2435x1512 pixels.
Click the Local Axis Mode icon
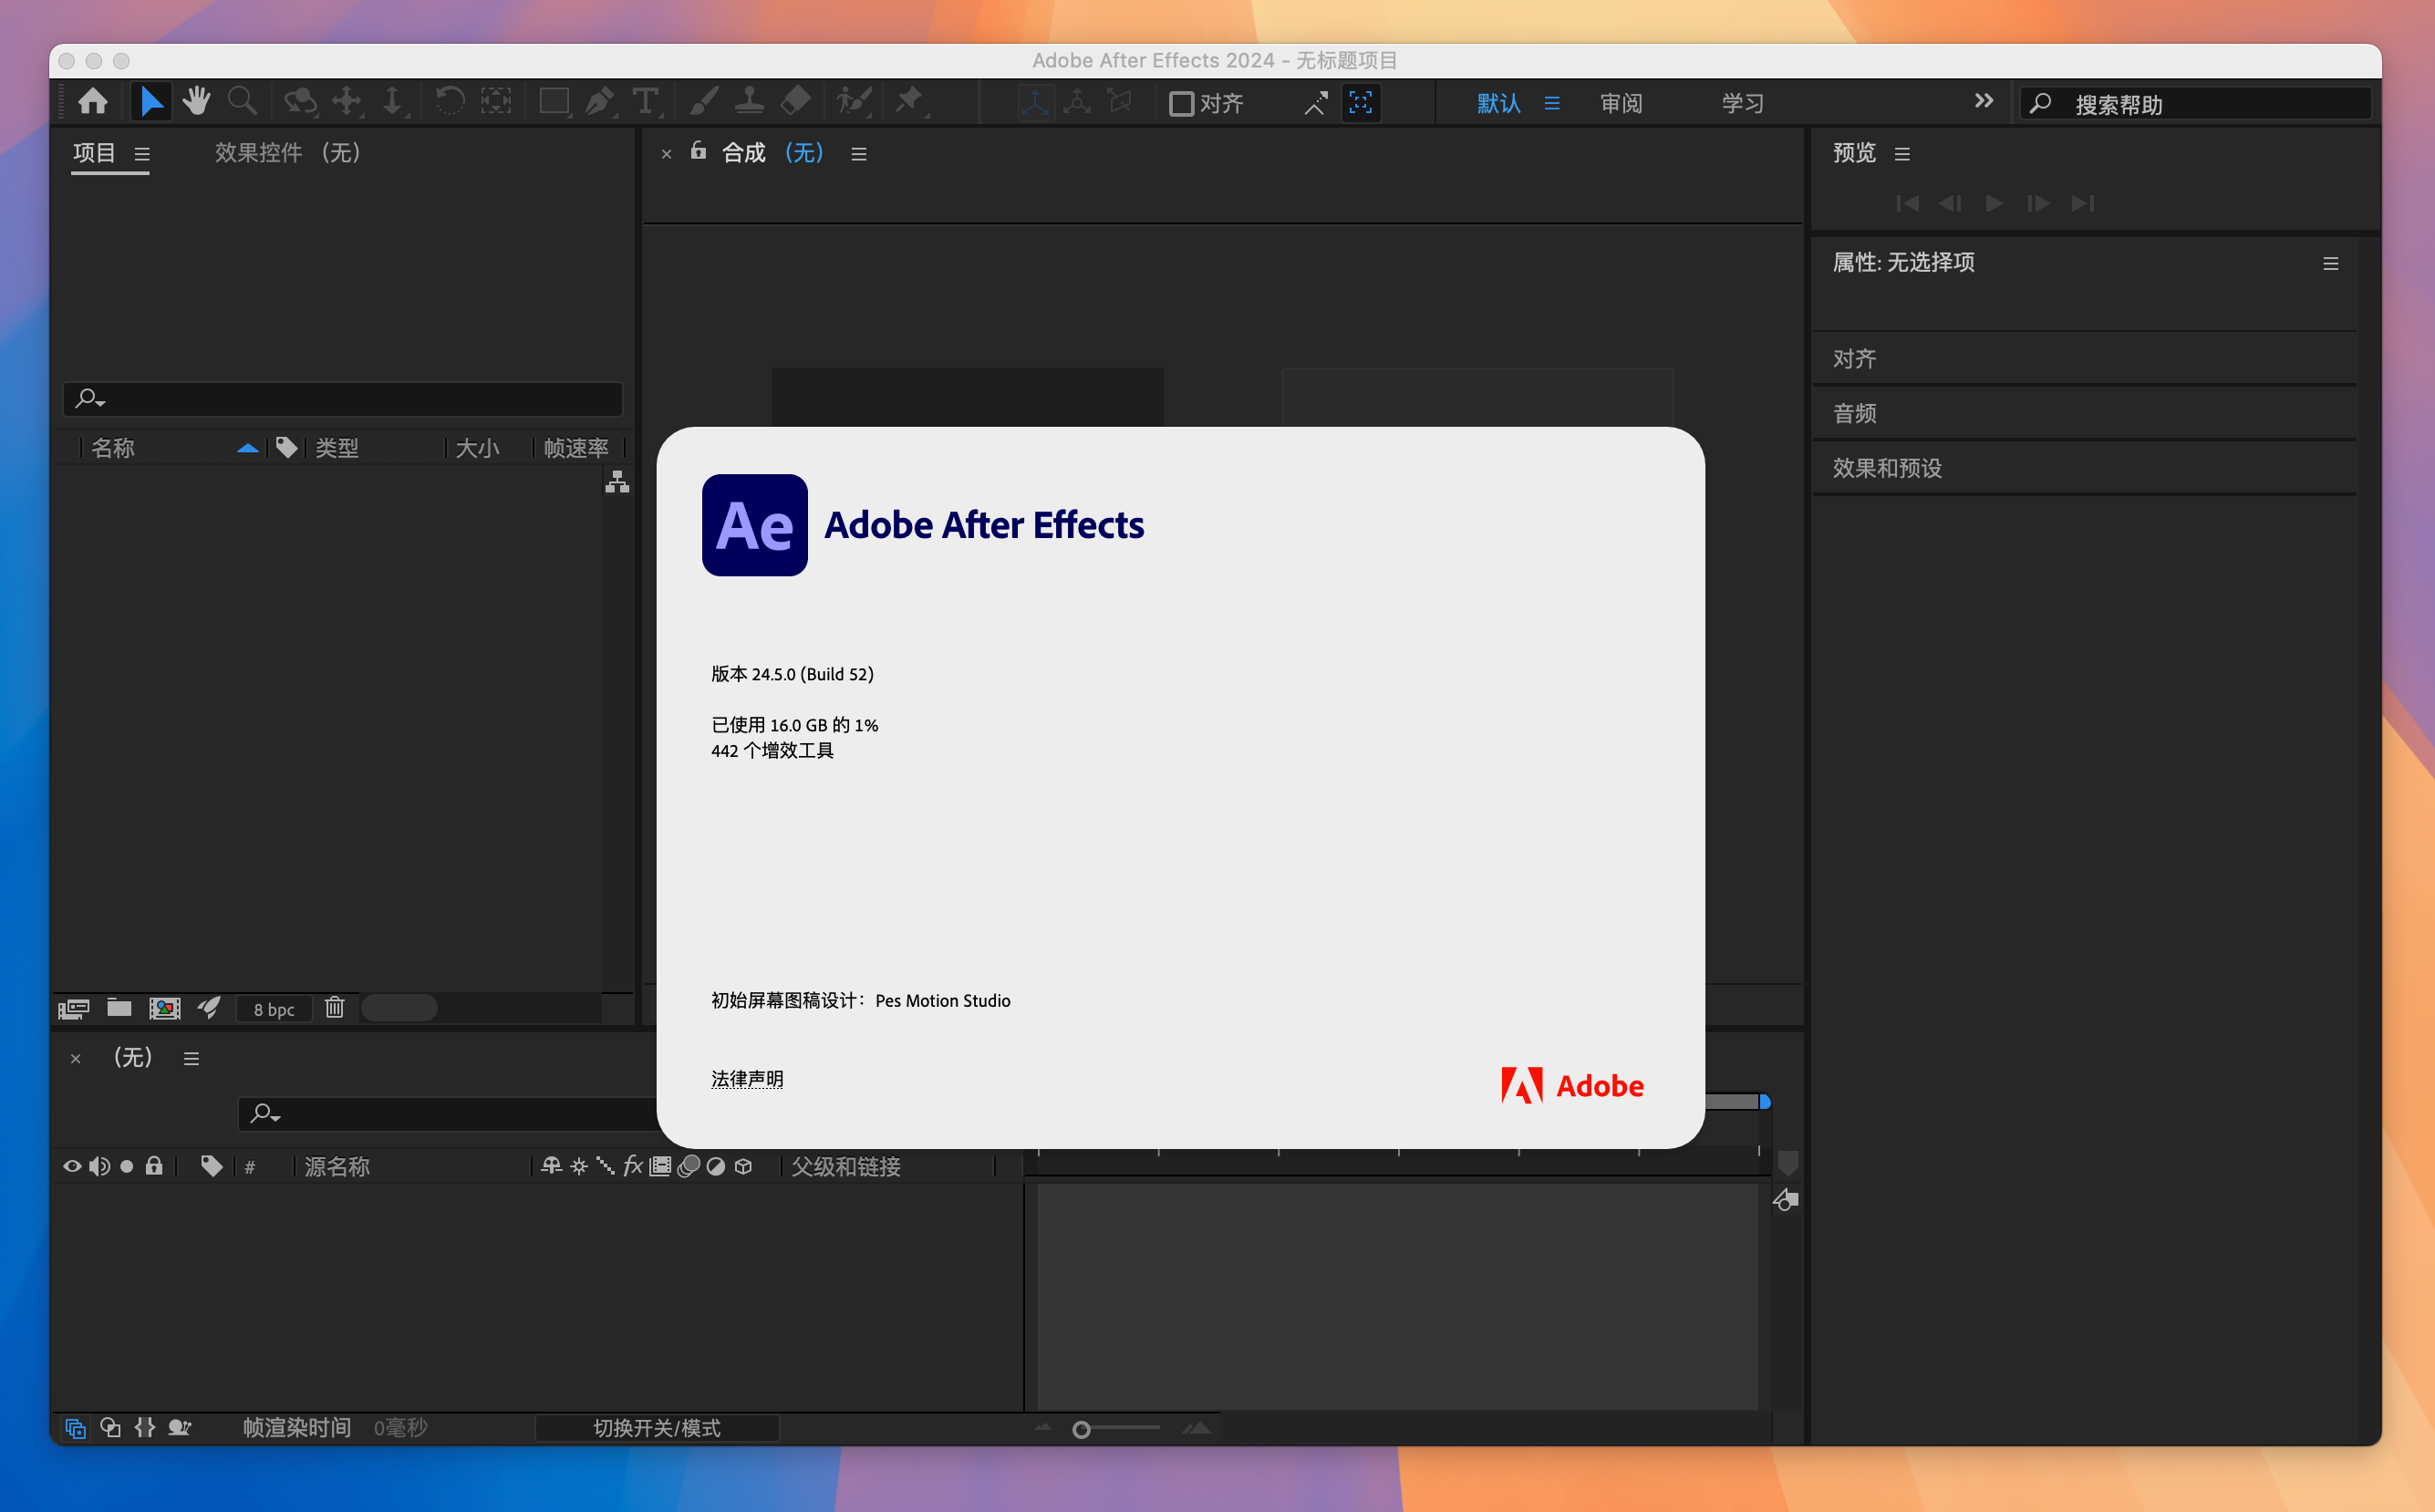click(x=1036, y=102)
